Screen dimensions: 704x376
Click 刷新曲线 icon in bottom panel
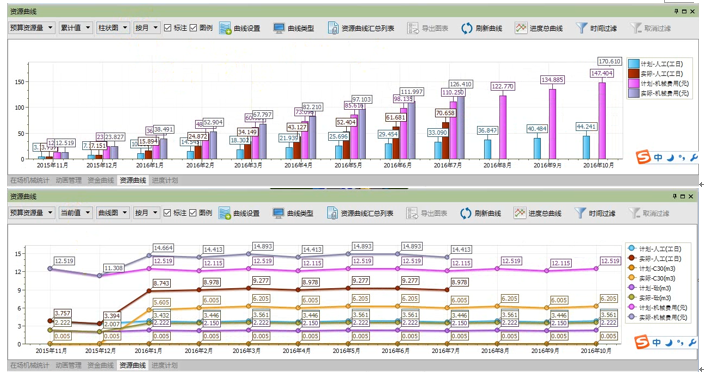(x=466, y=213)
